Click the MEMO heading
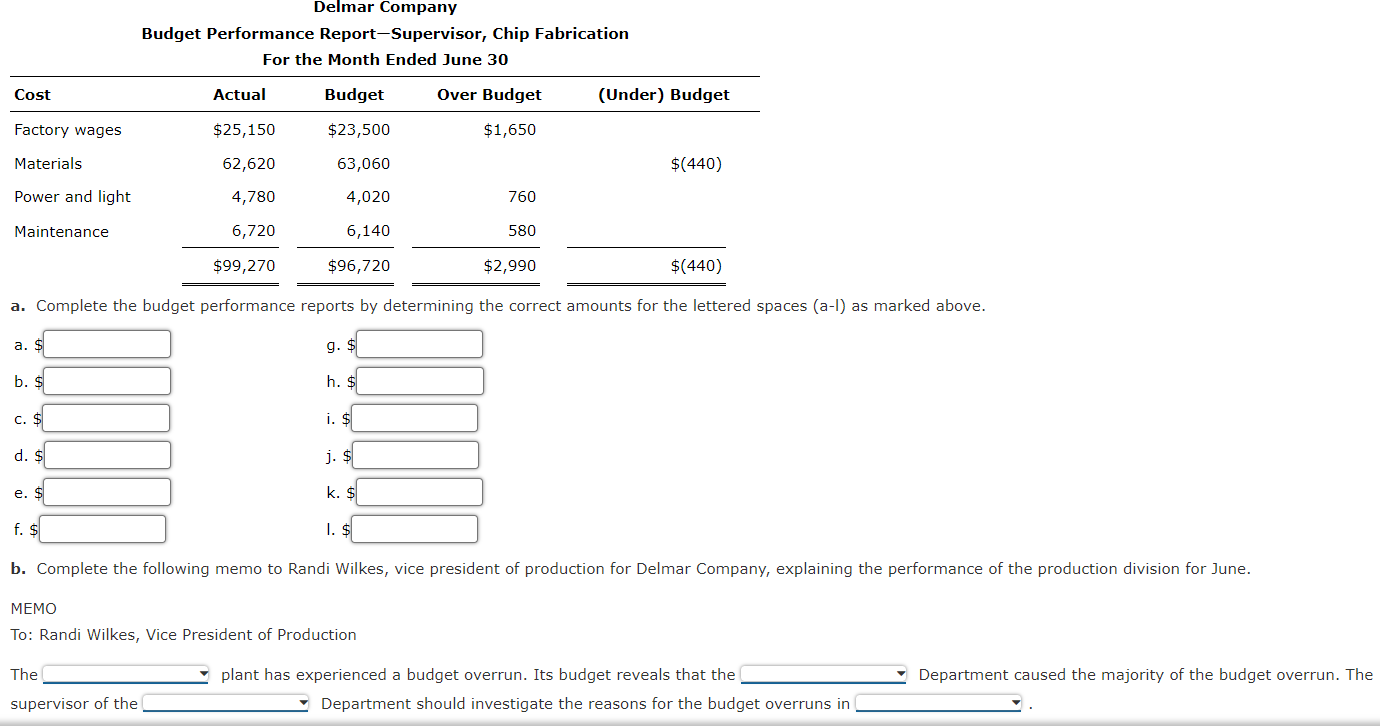 34,609
